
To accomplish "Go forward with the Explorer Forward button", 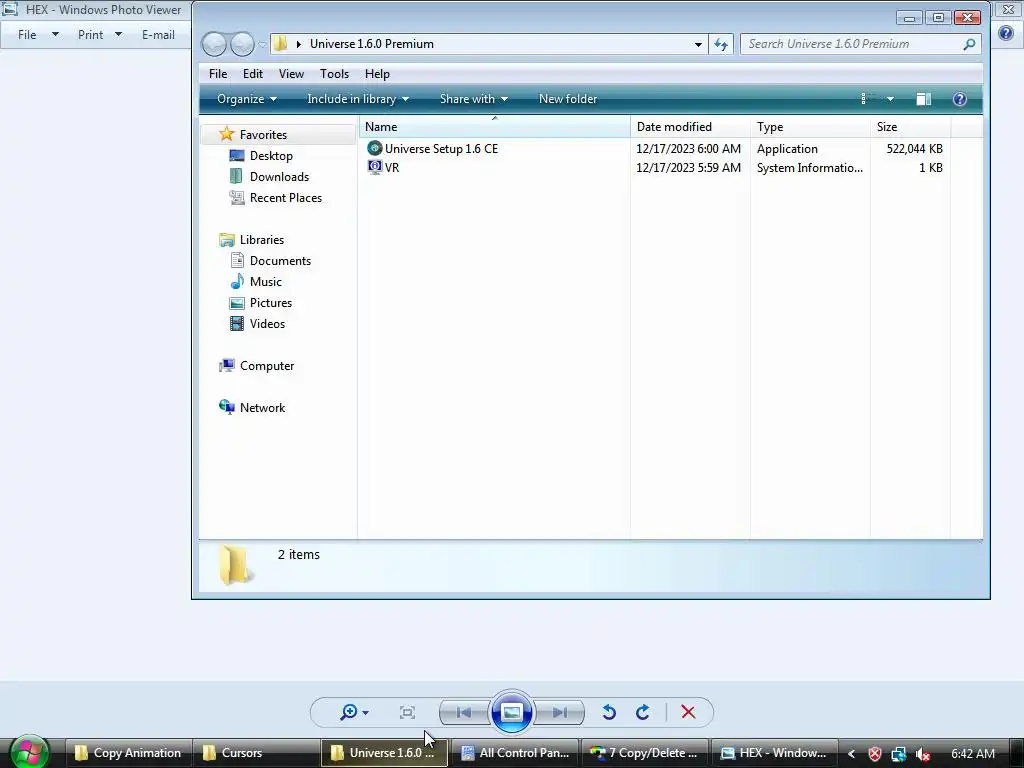I will click(242, 44).
